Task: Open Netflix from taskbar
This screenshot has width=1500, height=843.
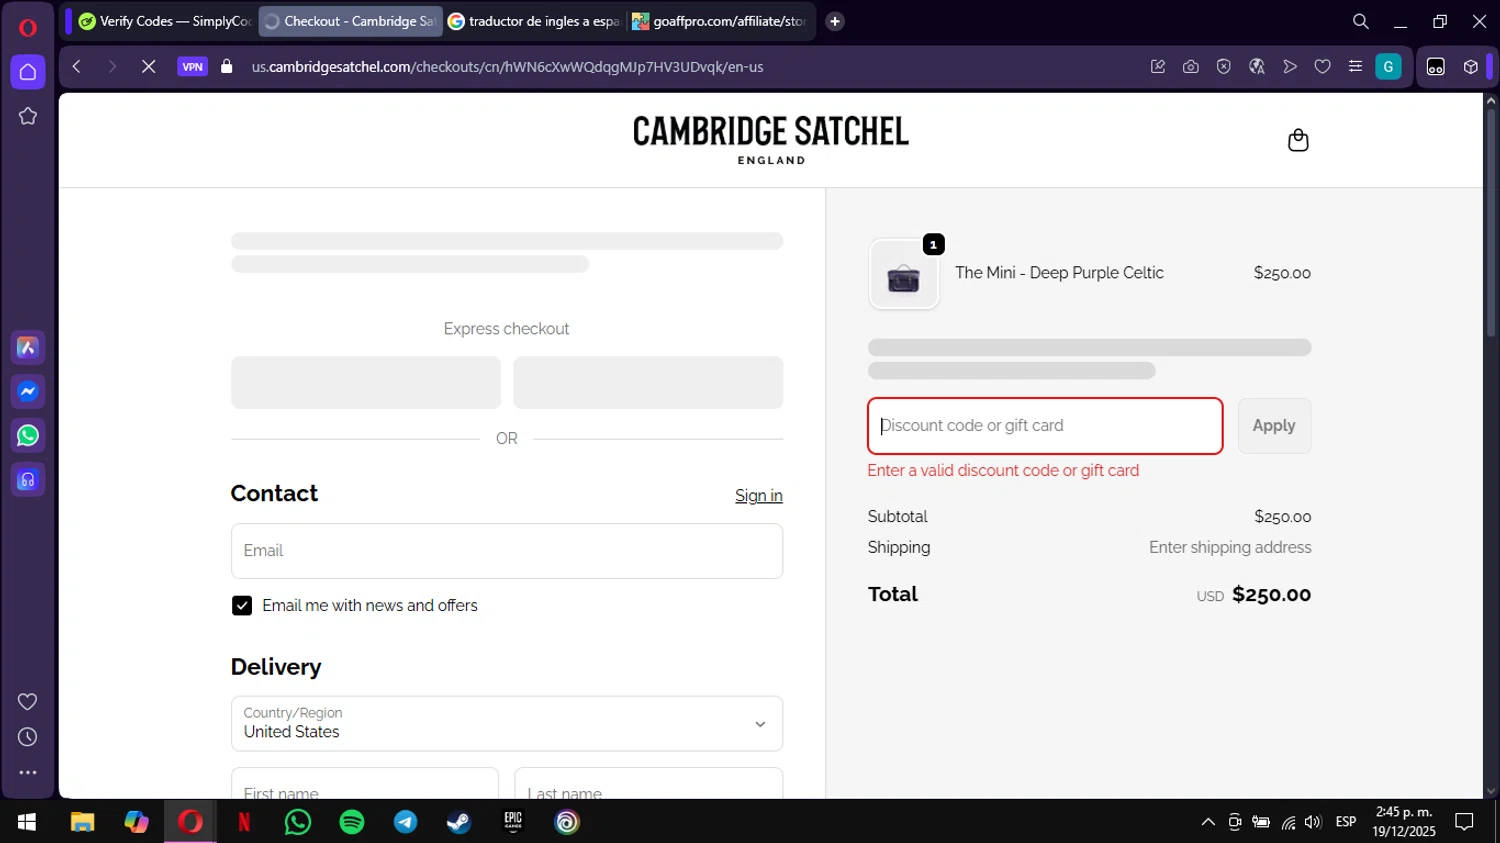Action: point(244,822)
